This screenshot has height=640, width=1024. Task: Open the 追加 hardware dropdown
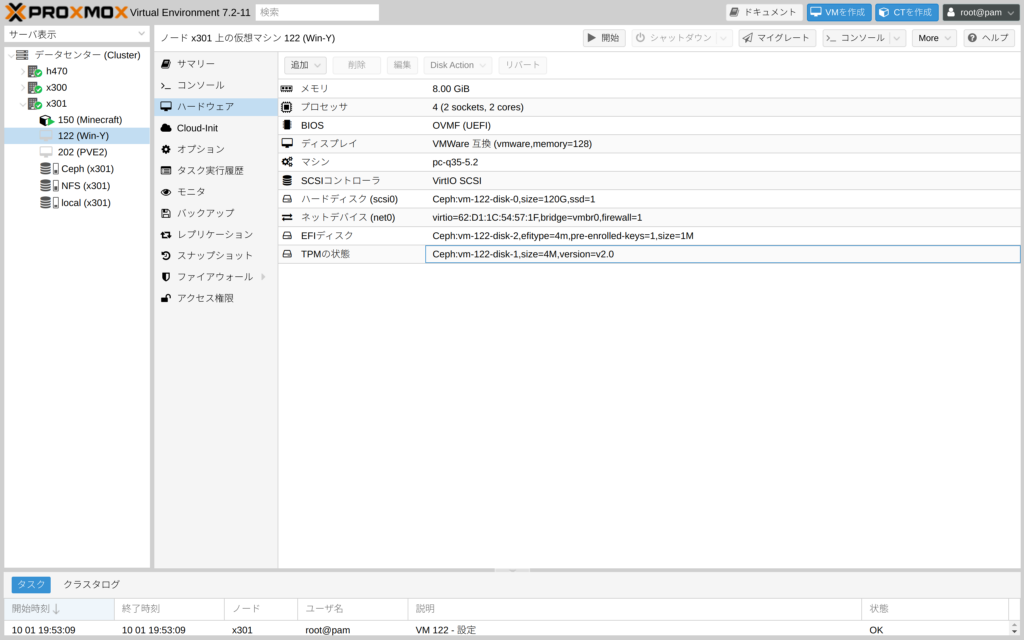pos(305,65)
